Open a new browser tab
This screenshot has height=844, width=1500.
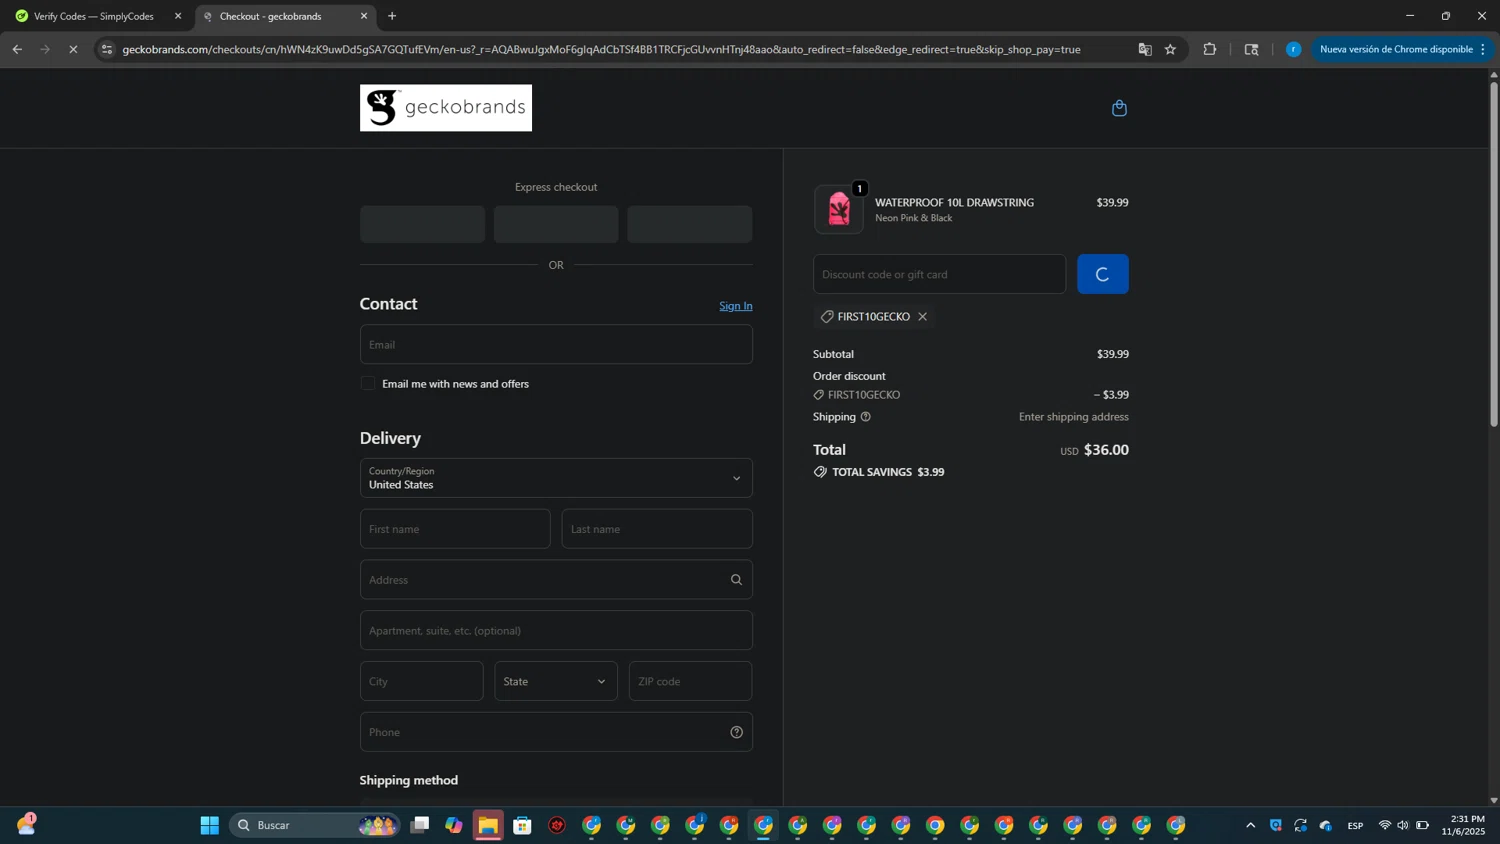[x=392, y=16]
